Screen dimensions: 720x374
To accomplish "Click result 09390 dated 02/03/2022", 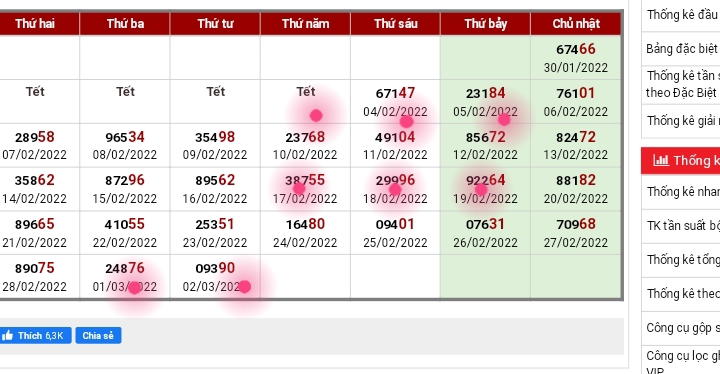I will click(215, 277).
